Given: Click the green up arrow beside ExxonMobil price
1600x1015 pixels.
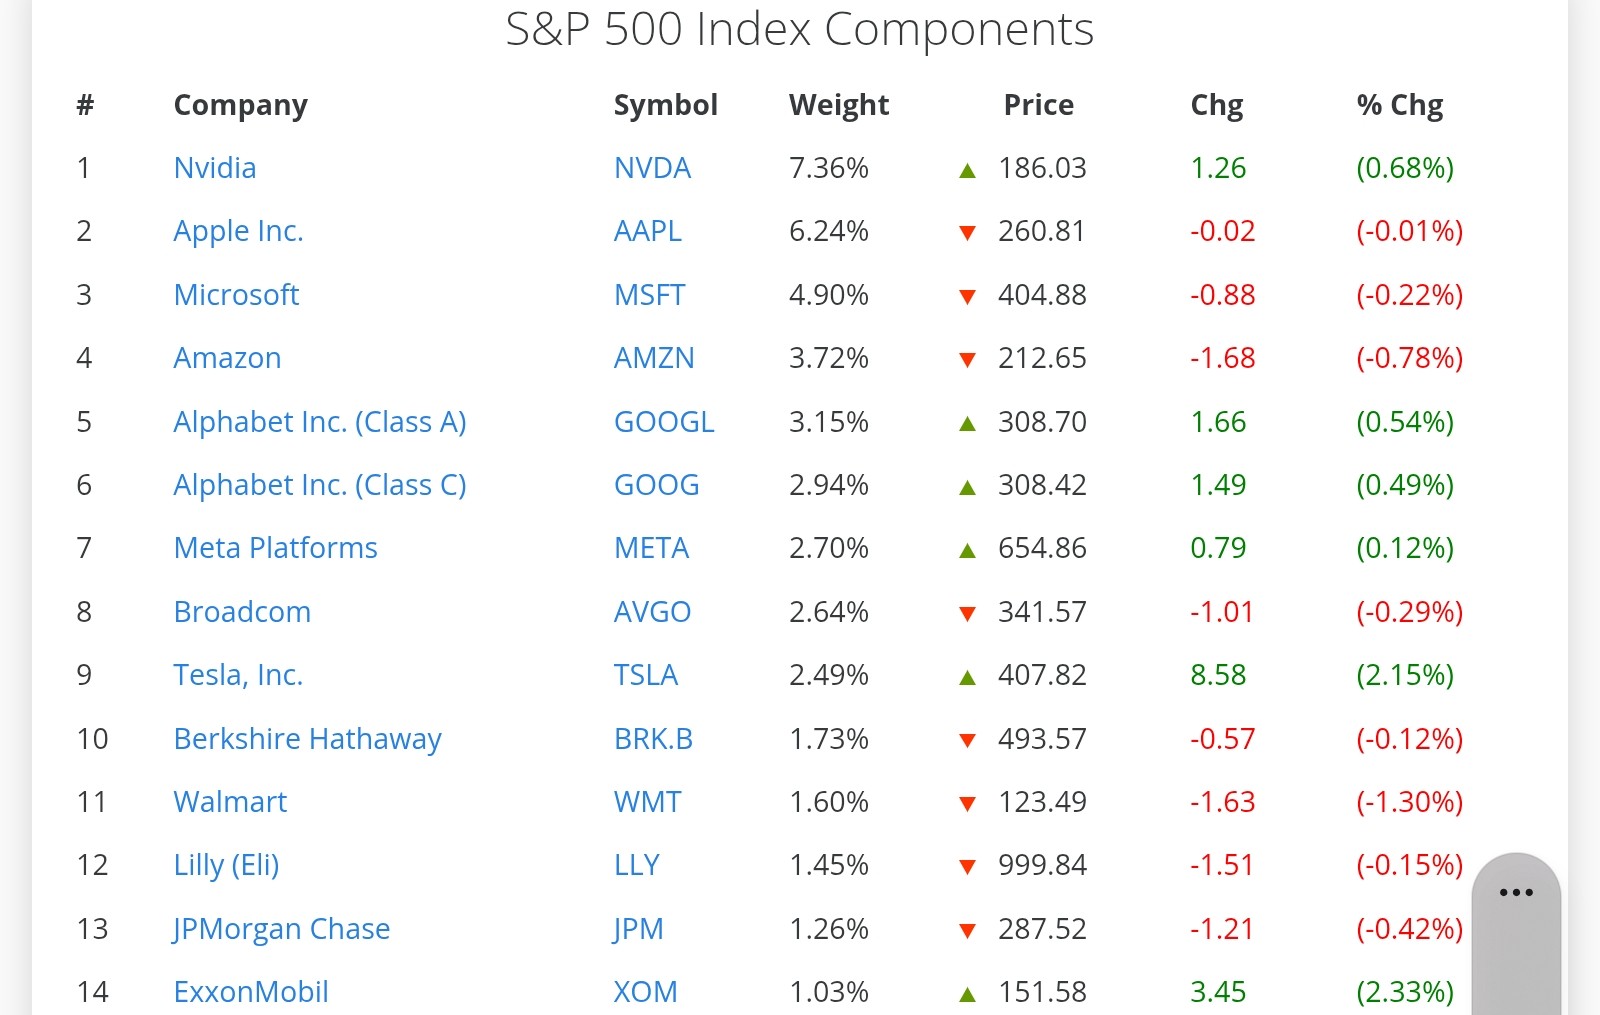Looking at the screenshot, I should click(967, 994).
